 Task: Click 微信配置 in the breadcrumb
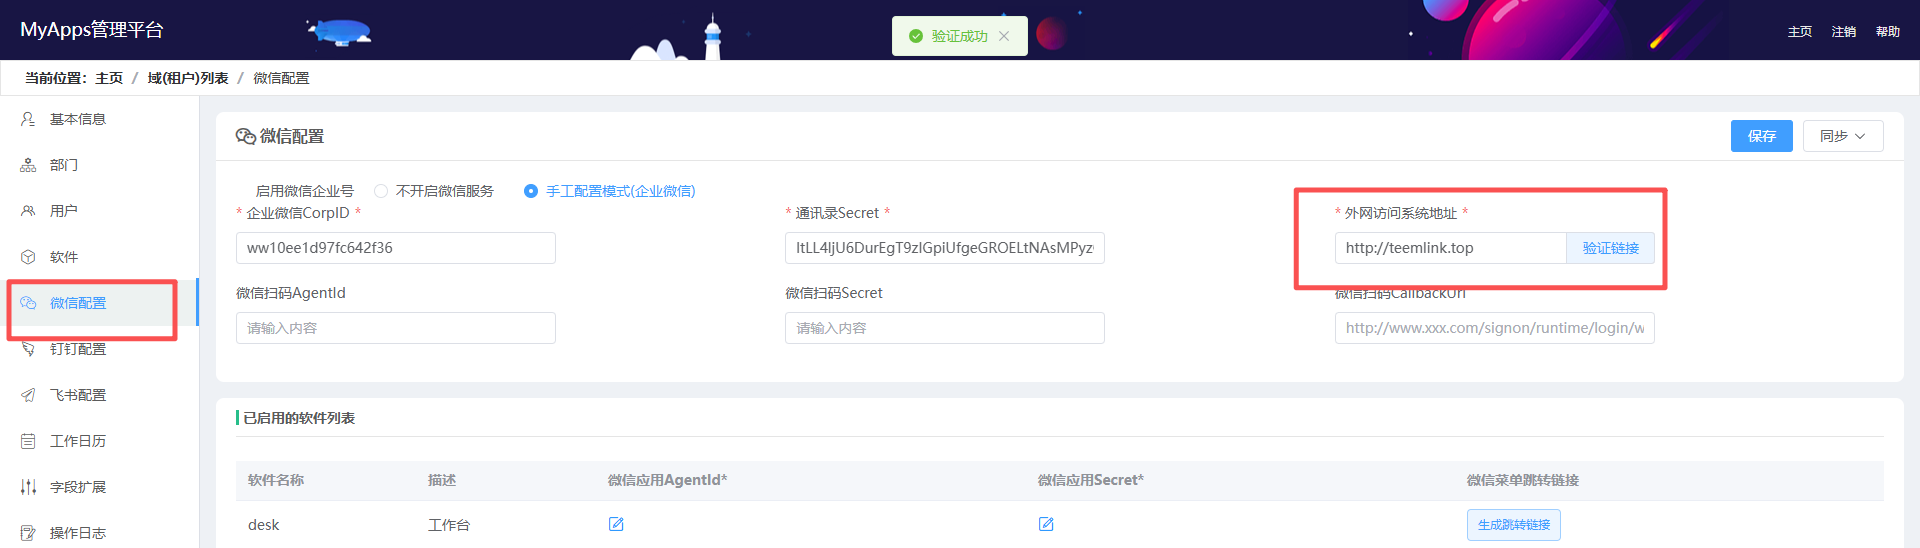pyautogui.click(x=281, y=78)
